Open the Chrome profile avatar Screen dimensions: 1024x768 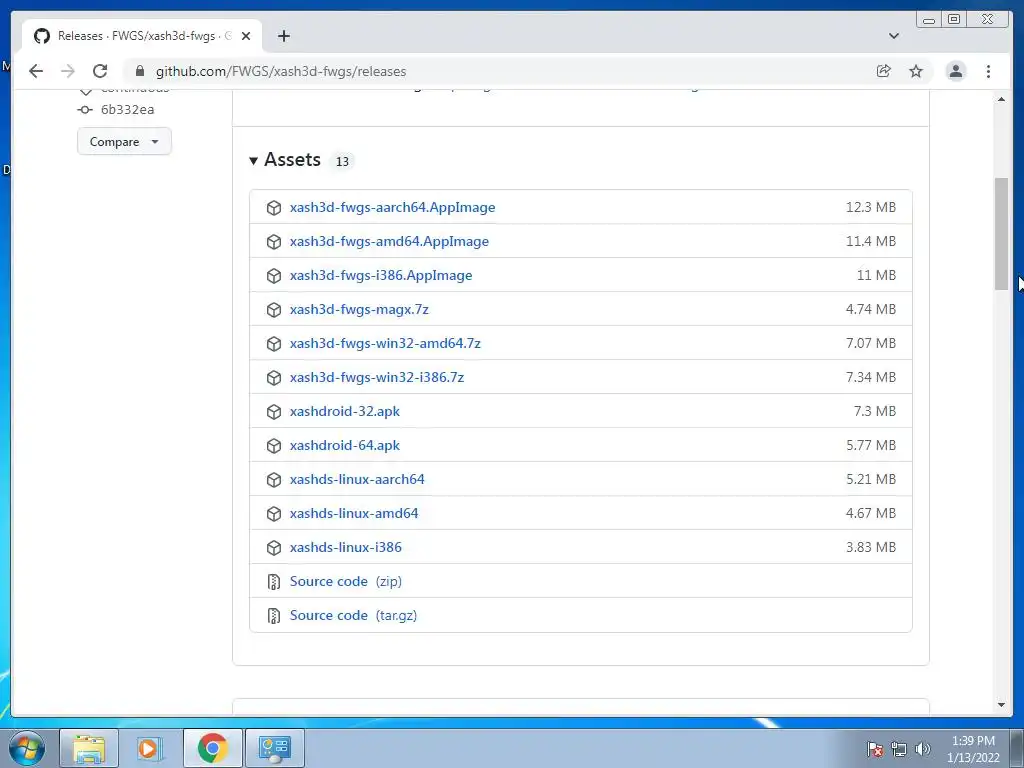tap(955, 71)
